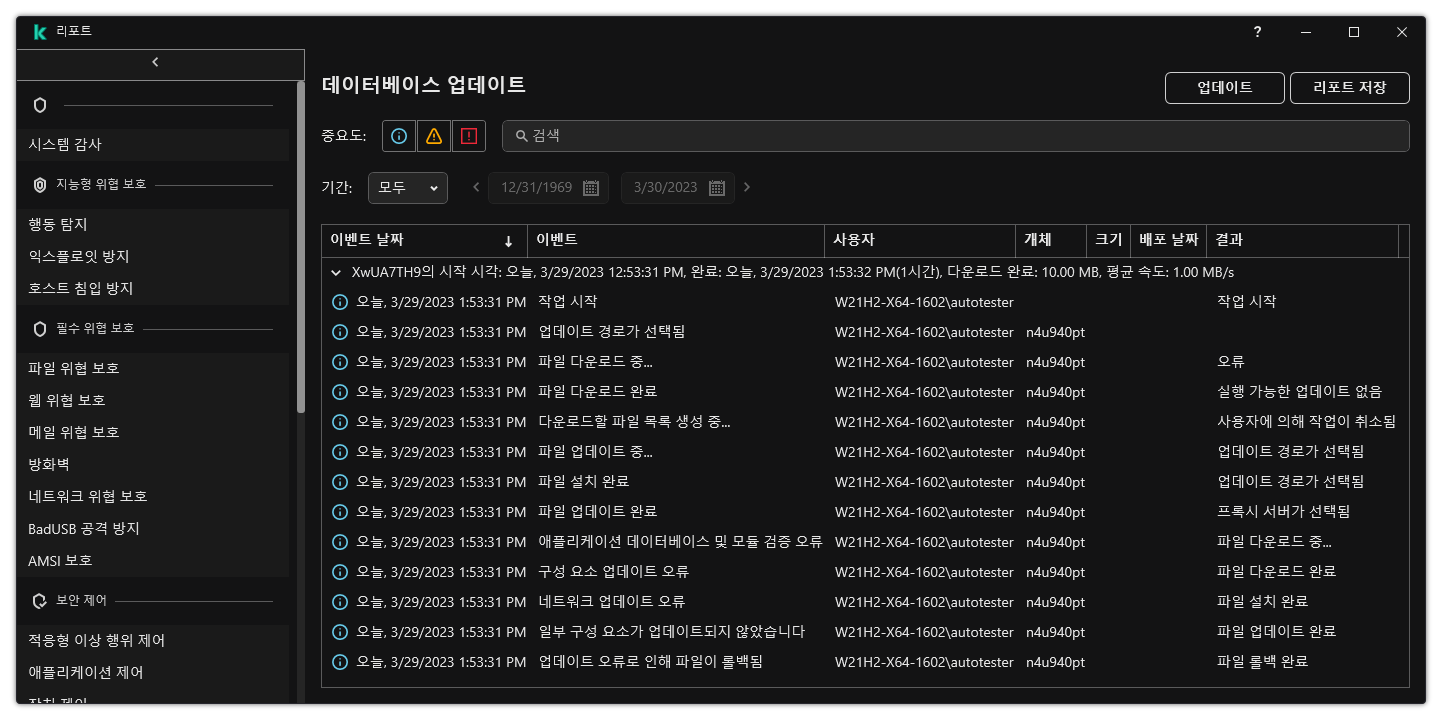Click the 업데이트 button
This screenshot has height=720, width=1442.
[x=1224, y=88]
